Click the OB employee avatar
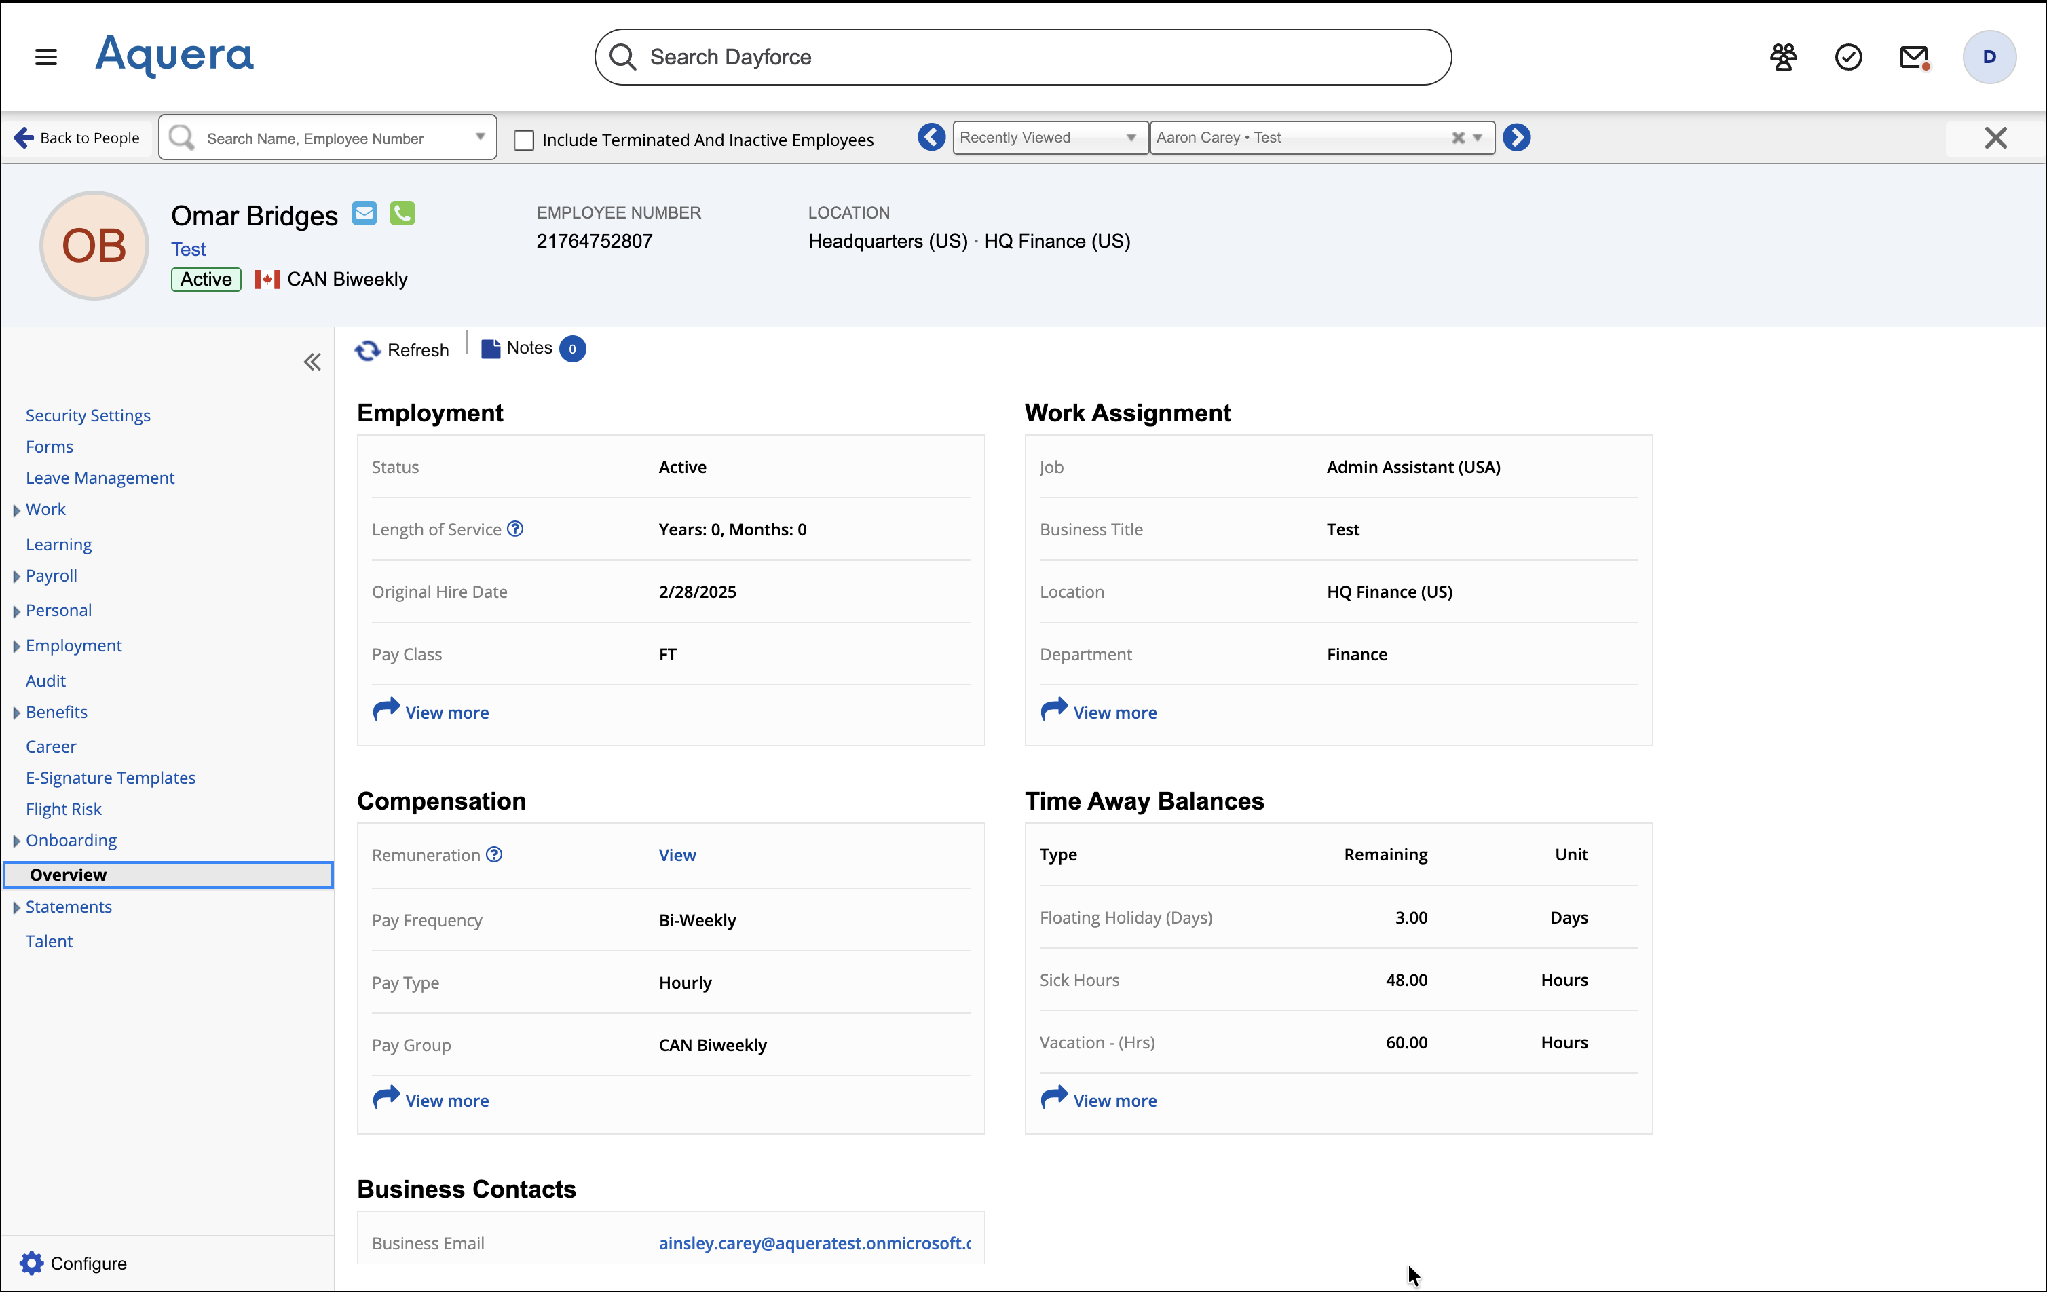This screenshot has width=2047, height=1292. (x=94, y=246)
